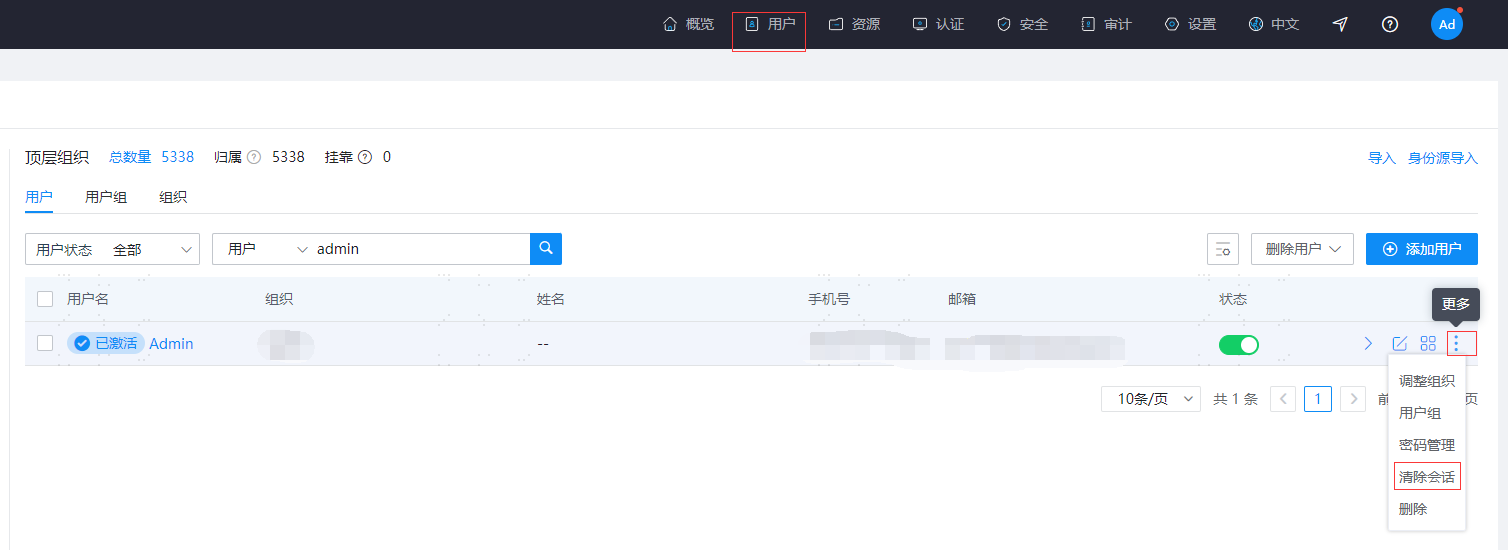Toggle the Admin status switch off
This screenshot has height=550, width=1508.
pyautogui.click(x=1239, y=344)
